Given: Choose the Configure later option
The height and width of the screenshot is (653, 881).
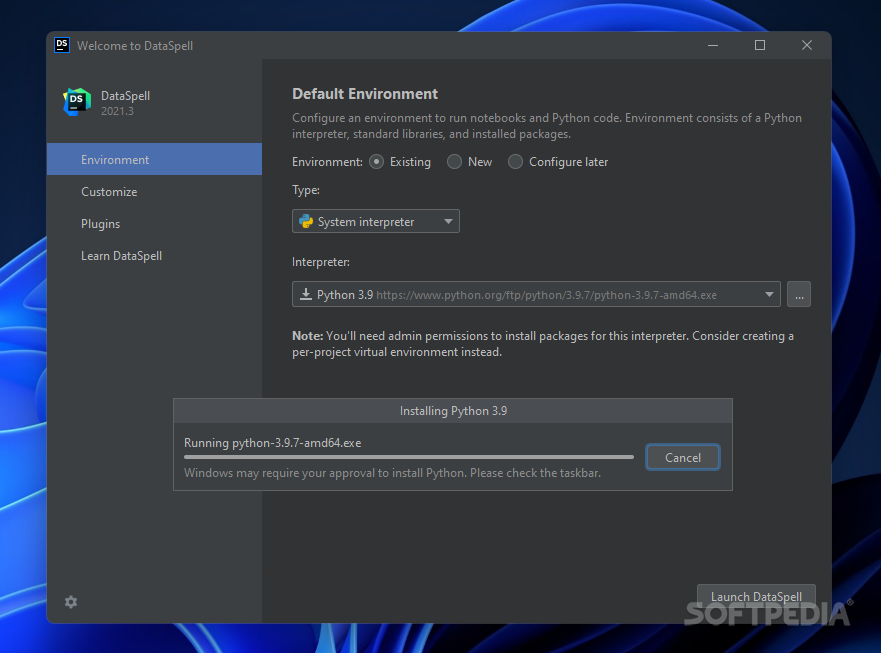Looking at the screenshot, I should [515, 162].
